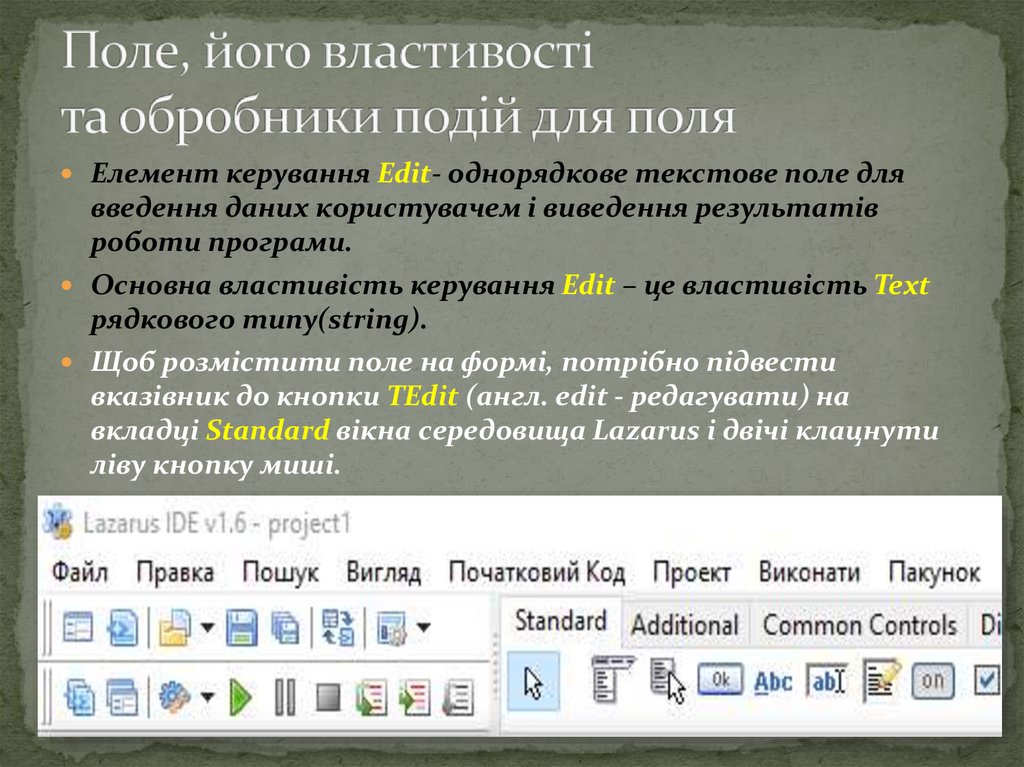Open the Common Controls tab

coord(859,625)
